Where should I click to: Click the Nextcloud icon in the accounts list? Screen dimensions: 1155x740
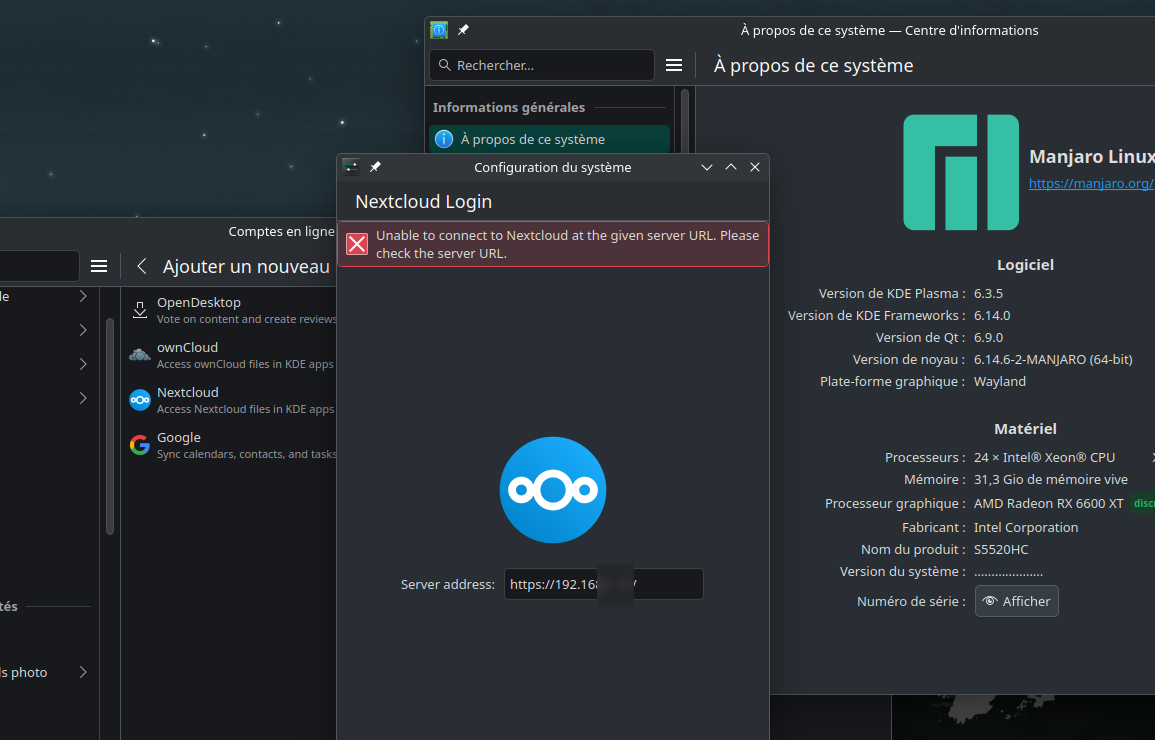[140, 400]
